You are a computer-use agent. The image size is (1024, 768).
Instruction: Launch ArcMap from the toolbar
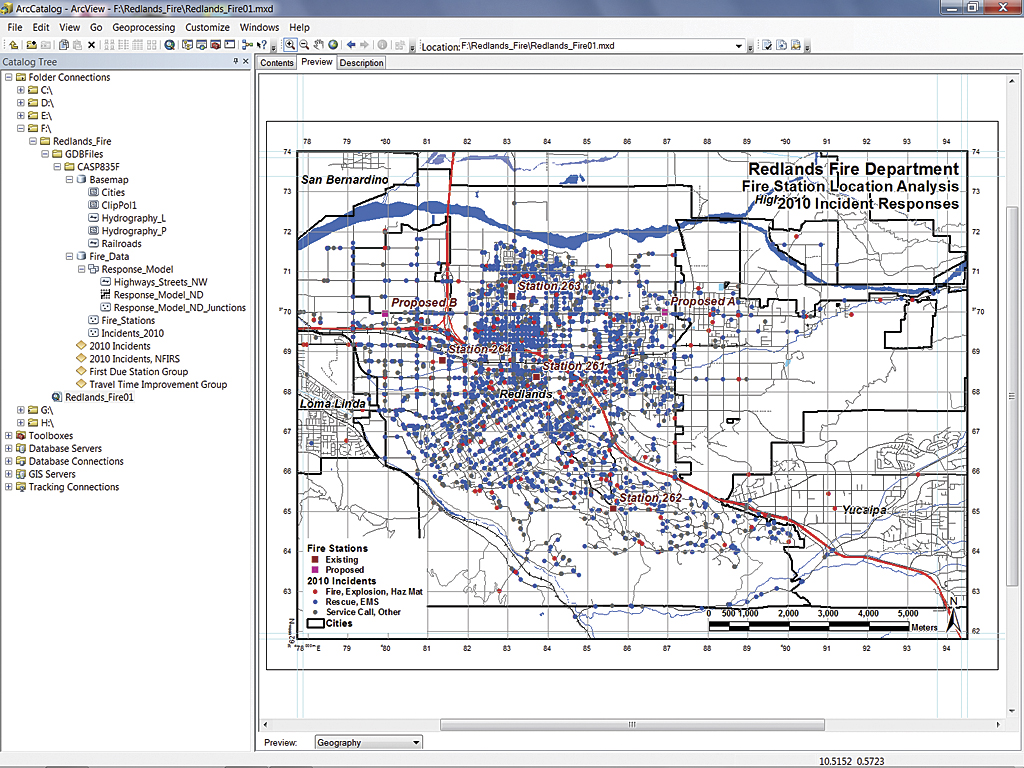point(169,45)
